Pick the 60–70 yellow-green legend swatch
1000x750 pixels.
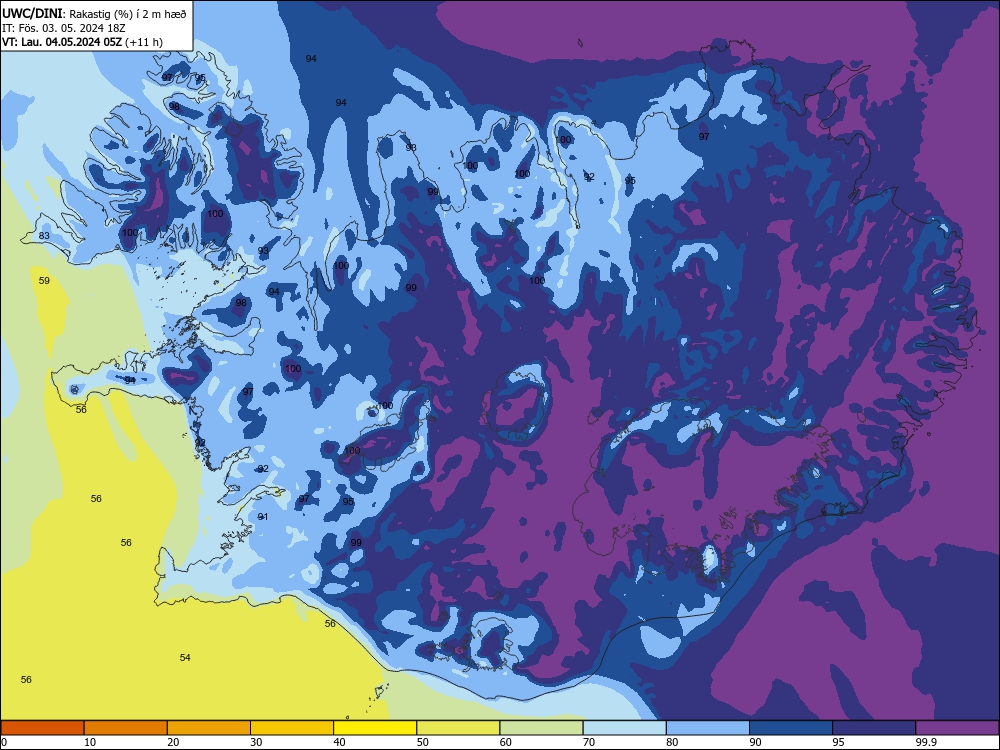point(541,728)
